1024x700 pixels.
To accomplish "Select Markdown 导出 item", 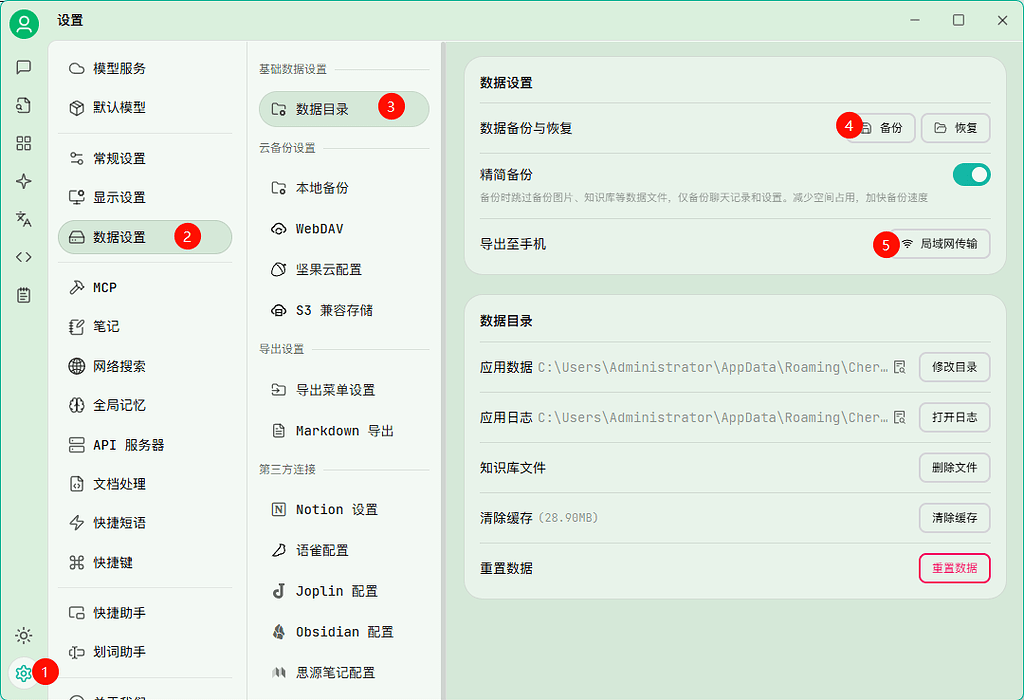I will [344, 431].
